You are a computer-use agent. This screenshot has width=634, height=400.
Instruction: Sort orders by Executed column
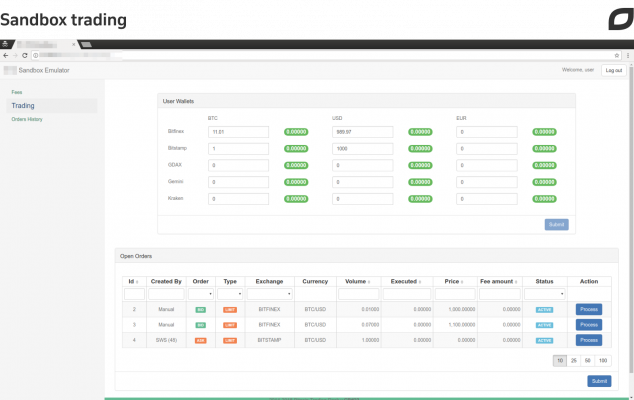click(x=406, y=281)
